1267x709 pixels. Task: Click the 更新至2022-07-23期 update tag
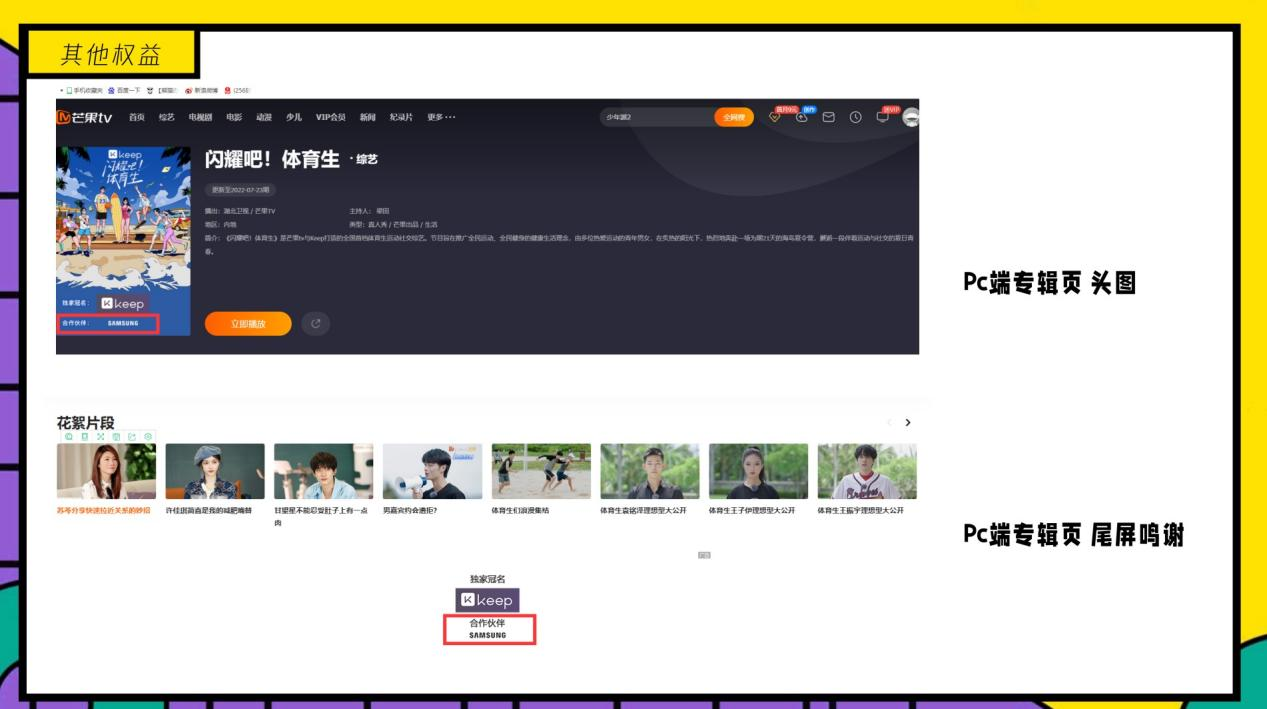point(240,189)
